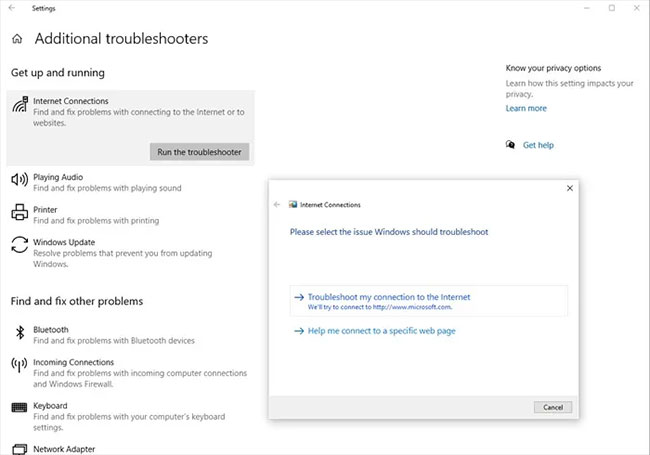Image resolution: width=650 pixels, height=455 pixels.
Task: Click the Get help chat icon
Action: tap(511, 145)
